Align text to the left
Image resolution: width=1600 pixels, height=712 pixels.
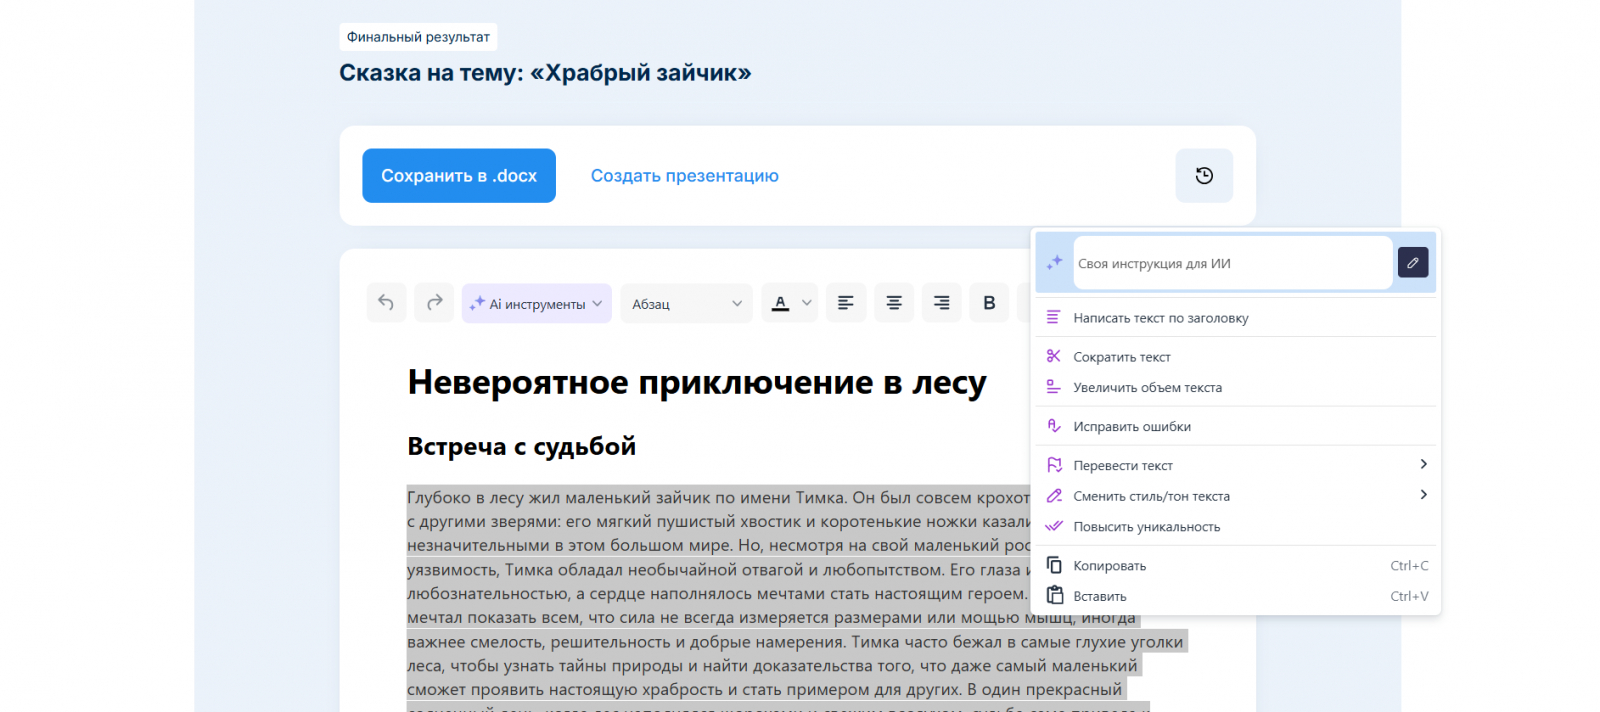[x=846, y=303]
